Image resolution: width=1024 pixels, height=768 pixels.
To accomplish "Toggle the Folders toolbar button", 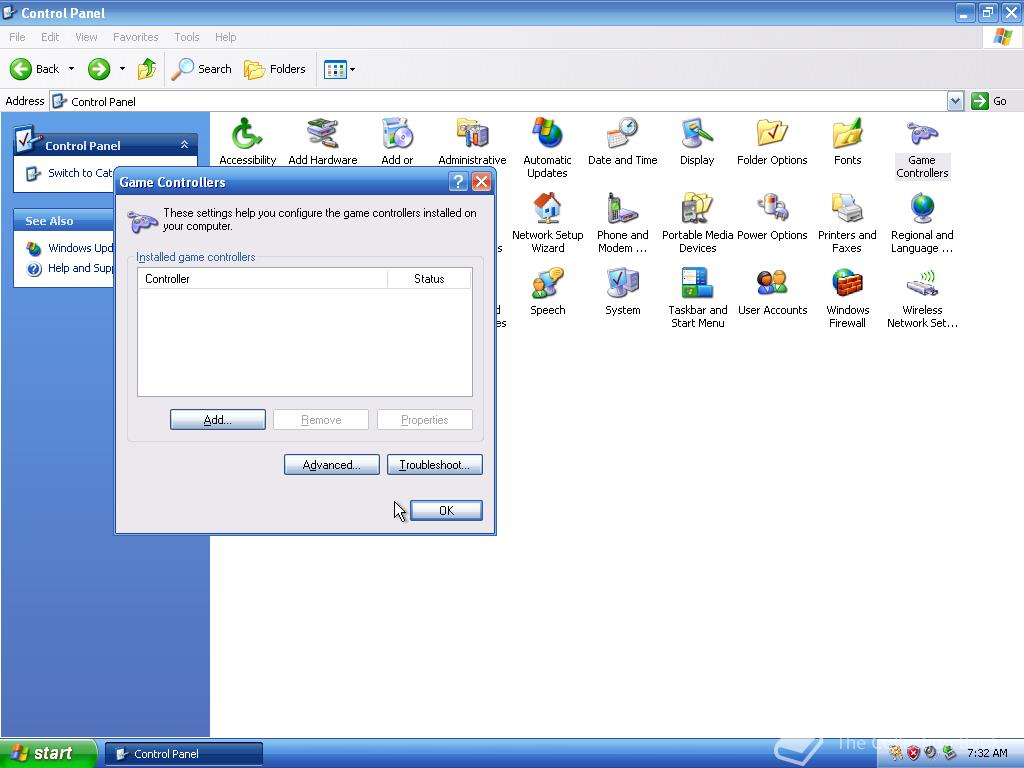I will pyautogui.click(x=274, y=69).
